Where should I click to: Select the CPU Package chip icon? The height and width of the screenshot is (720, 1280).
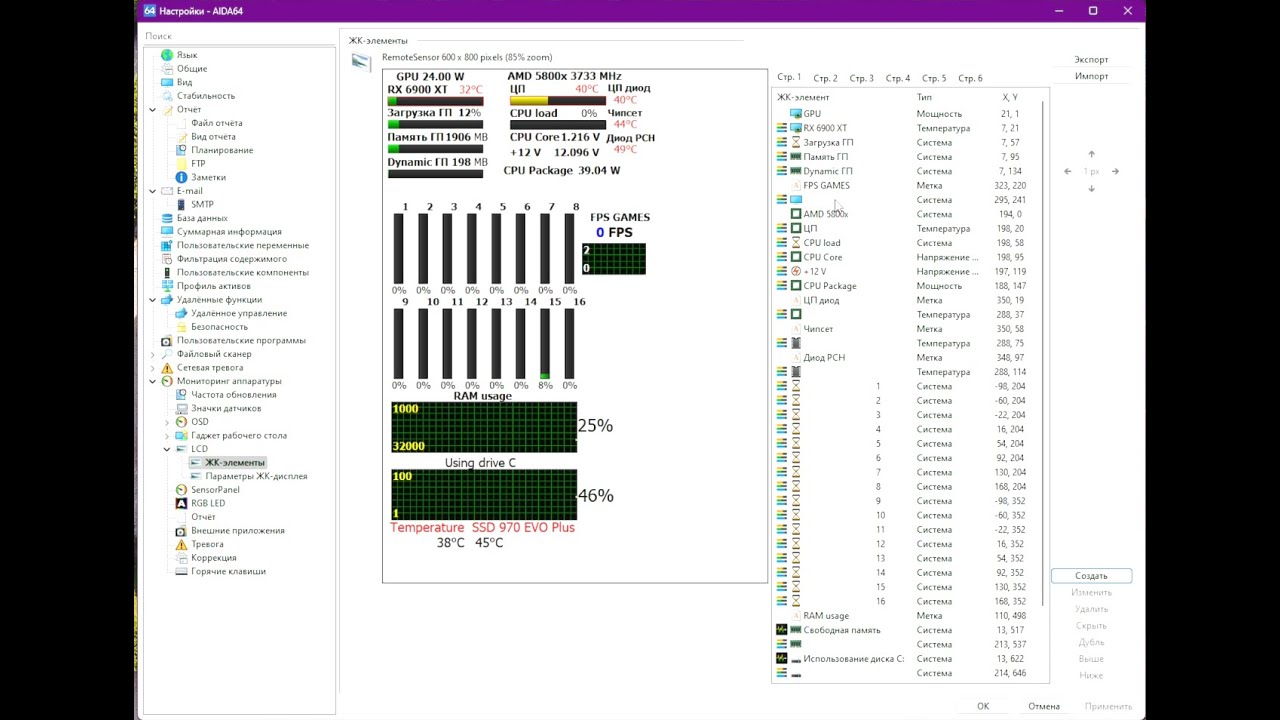[796, 286]
